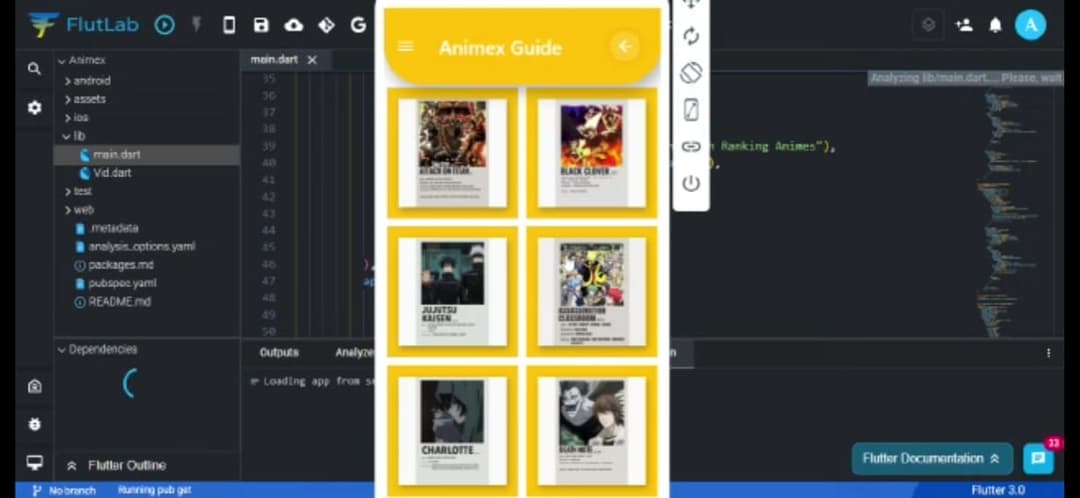The image size is (1080, 498).
Task: Rotate emulator with the screen rotation icon
Action: [x=691, y=73]
